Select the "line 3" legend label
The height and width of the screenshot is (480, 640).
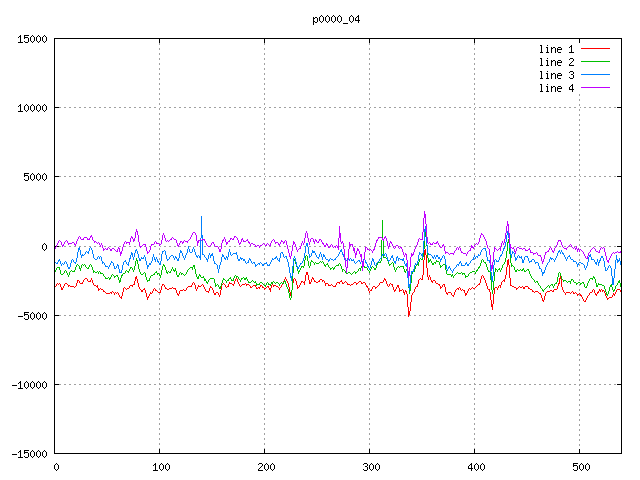pyautogui.click(x=557, y=75)
